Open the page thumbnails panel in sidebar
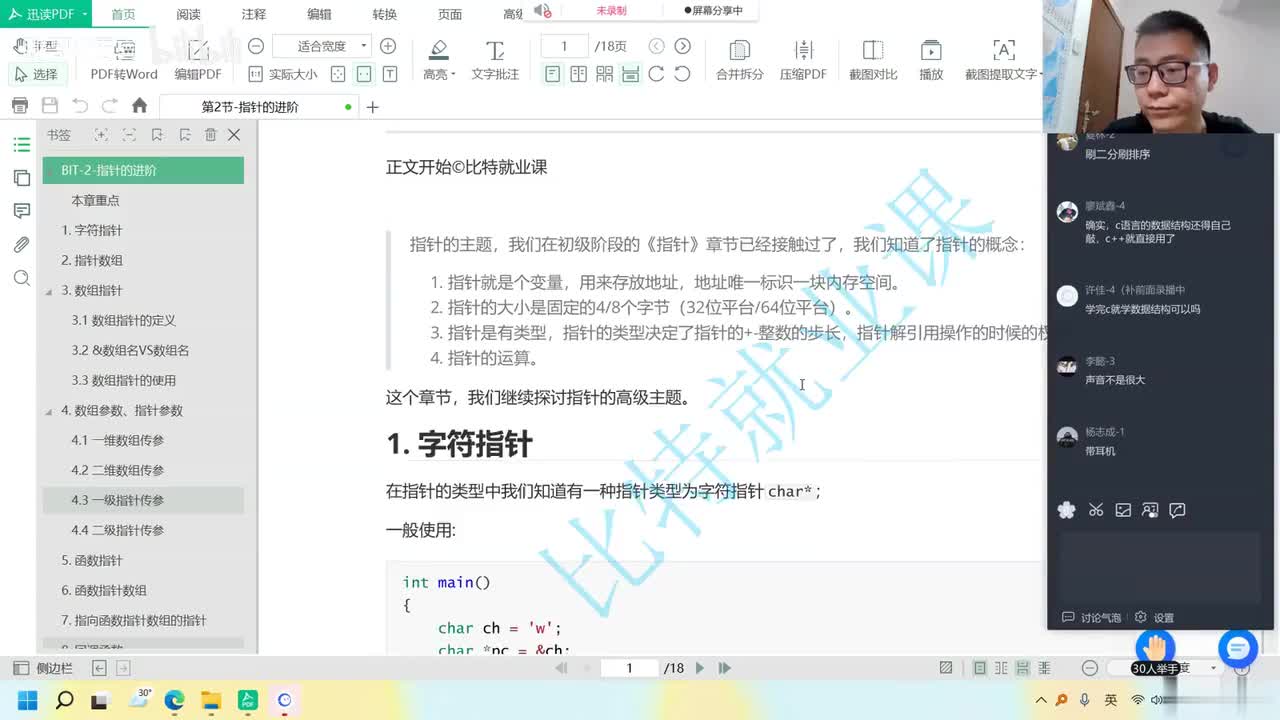This screenshot has width=1280, height=720. [22, 178]
